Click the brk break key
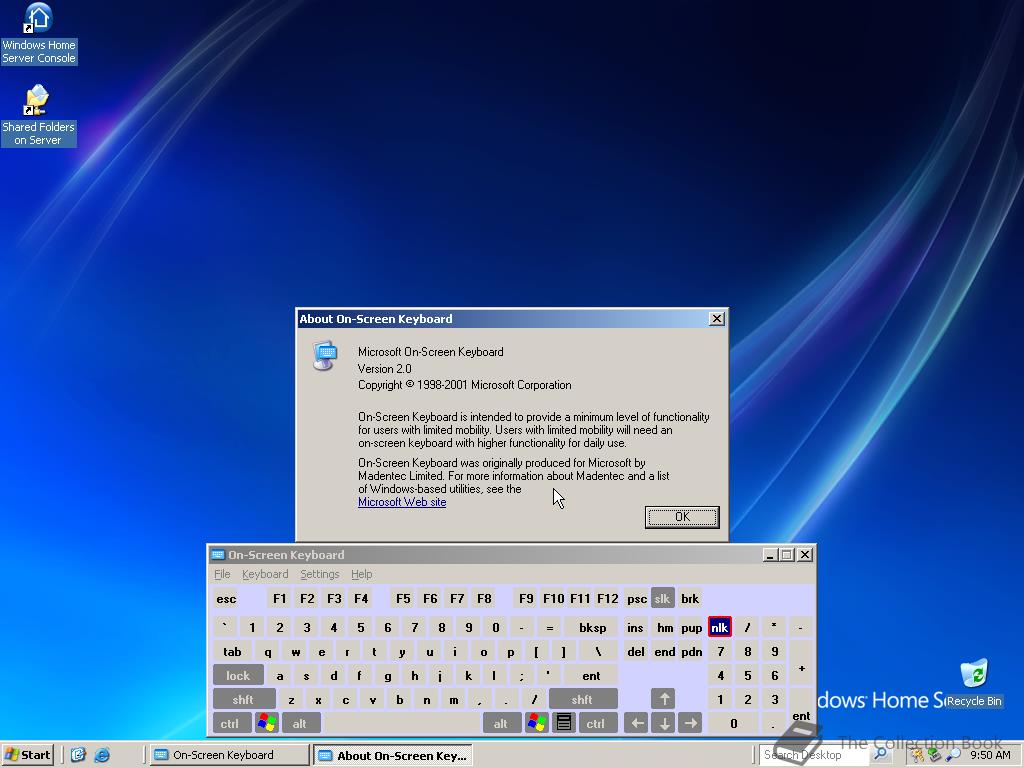The image size is (1024, 768). (x=690, y=598)
